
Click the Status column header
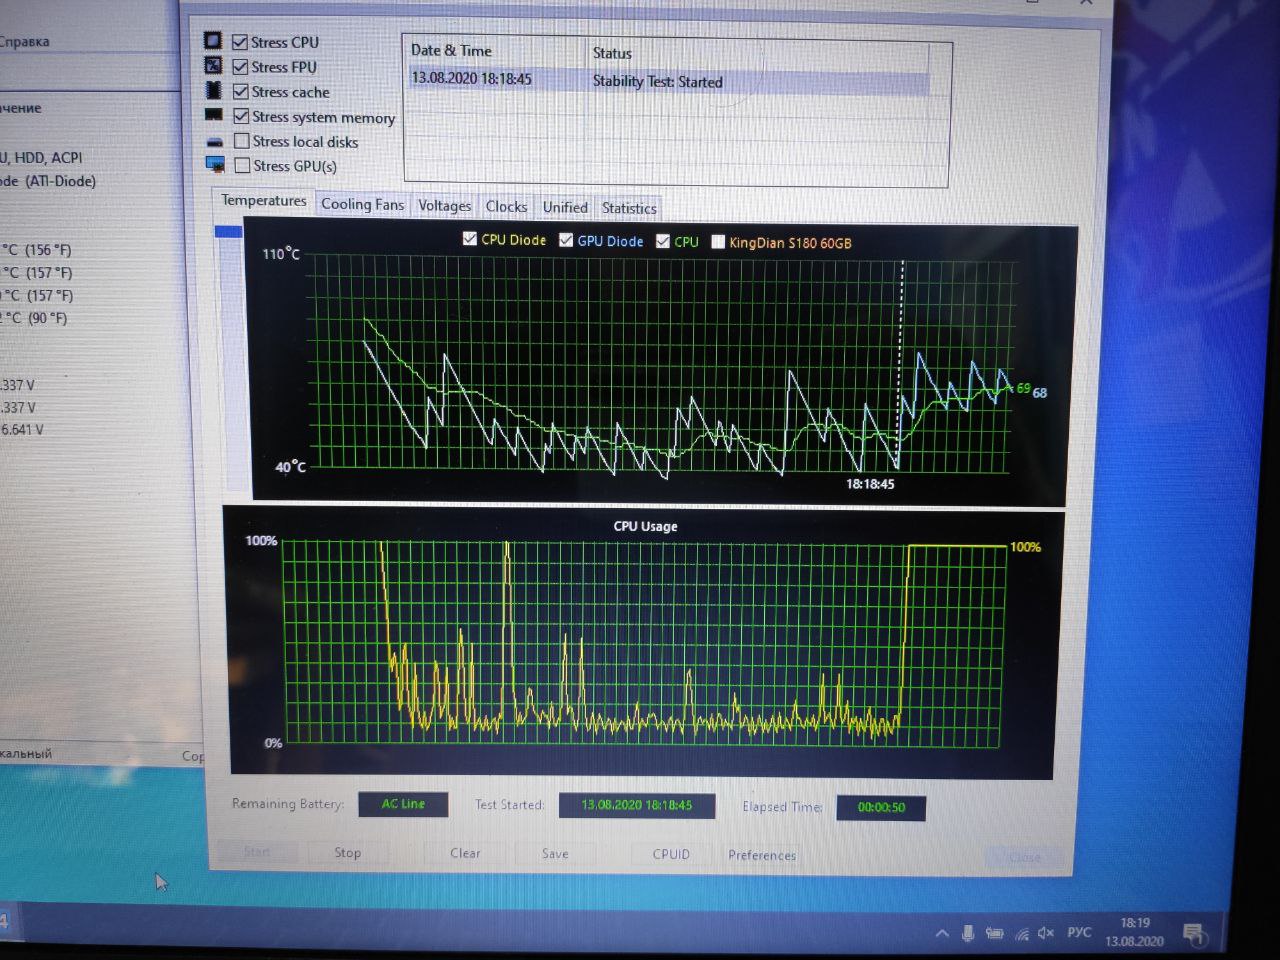pyautogui.click(x=612, y=54)
